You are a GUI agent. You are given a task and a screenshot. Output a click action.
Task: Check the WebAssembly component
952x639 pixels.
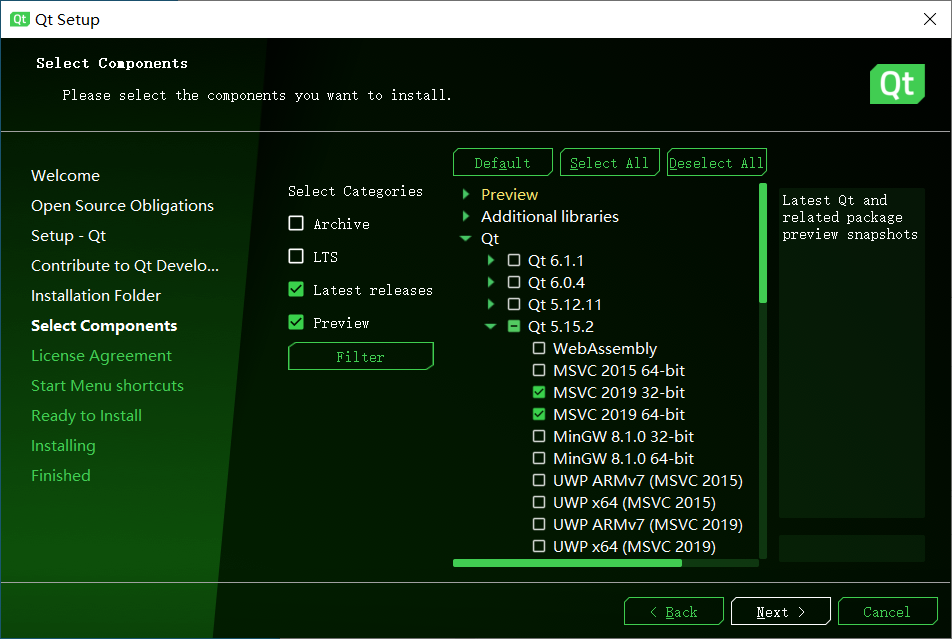pos(539,349)
